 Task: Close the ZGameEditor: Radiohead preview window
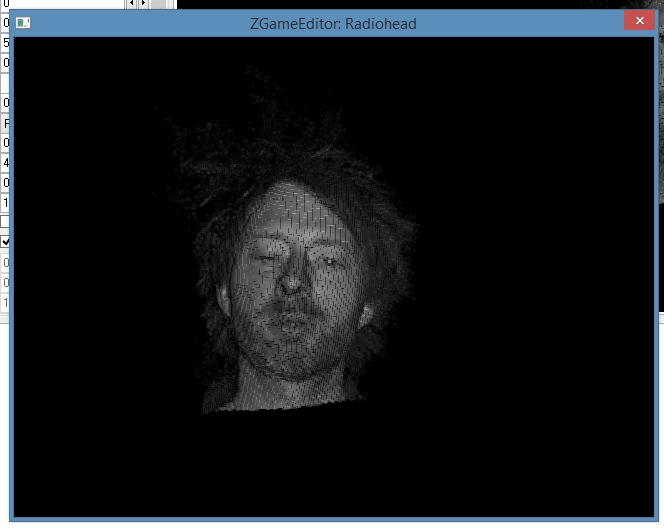639,20
